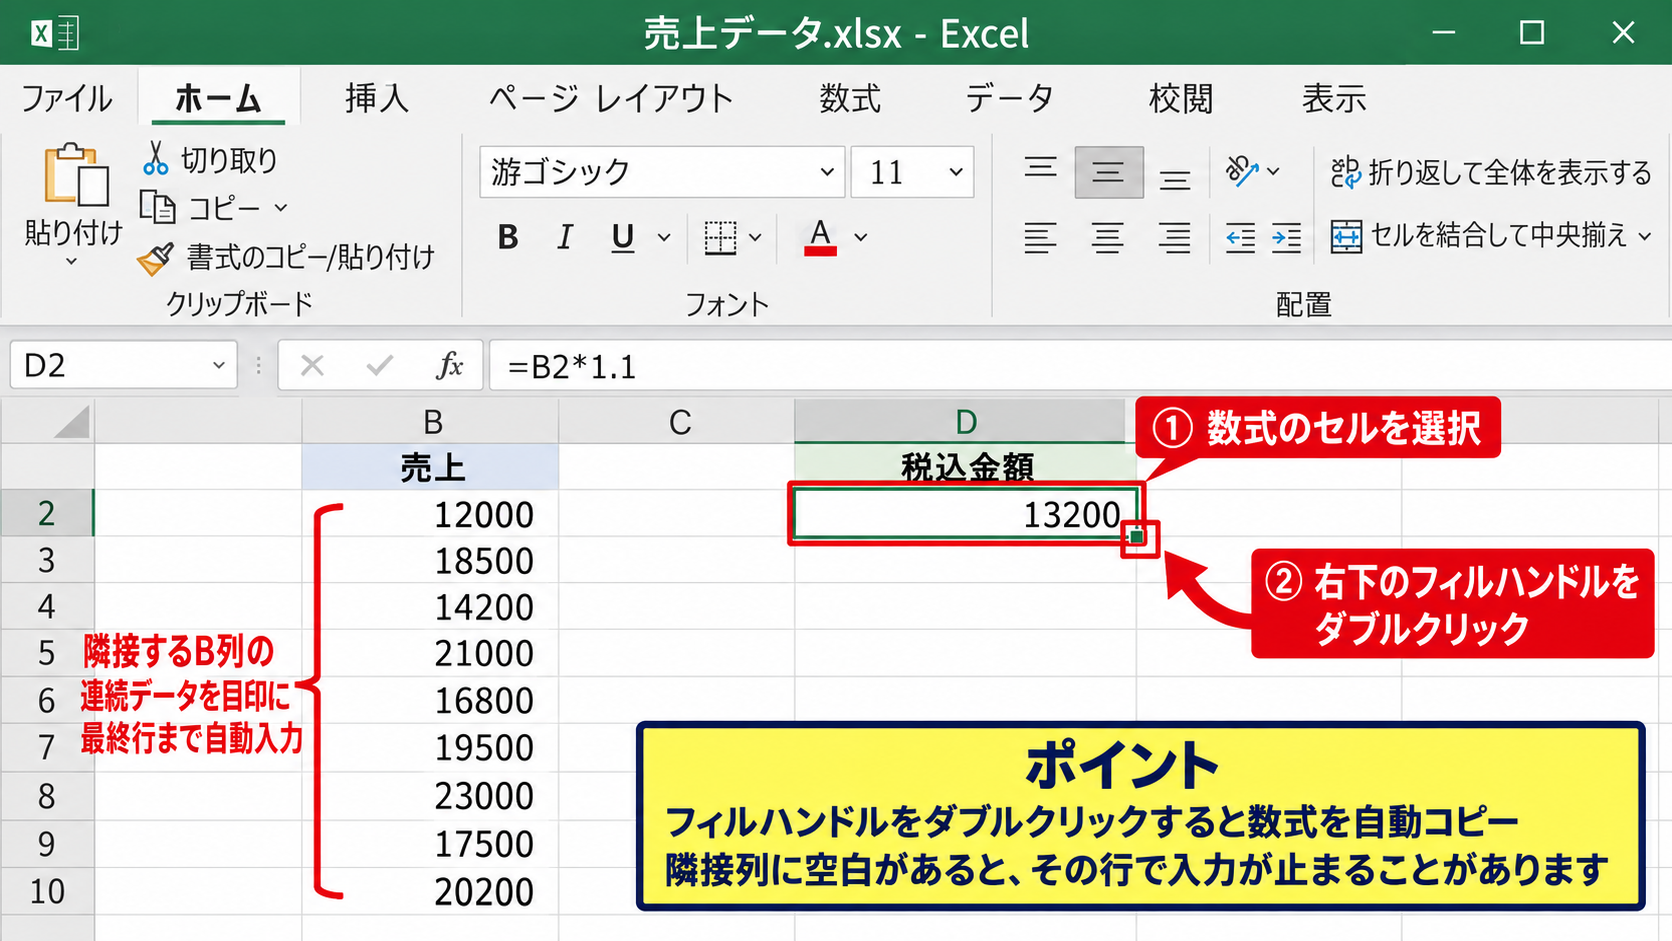
Task: Open the merge cells dropdown arrow
Action: (1645, 237)
